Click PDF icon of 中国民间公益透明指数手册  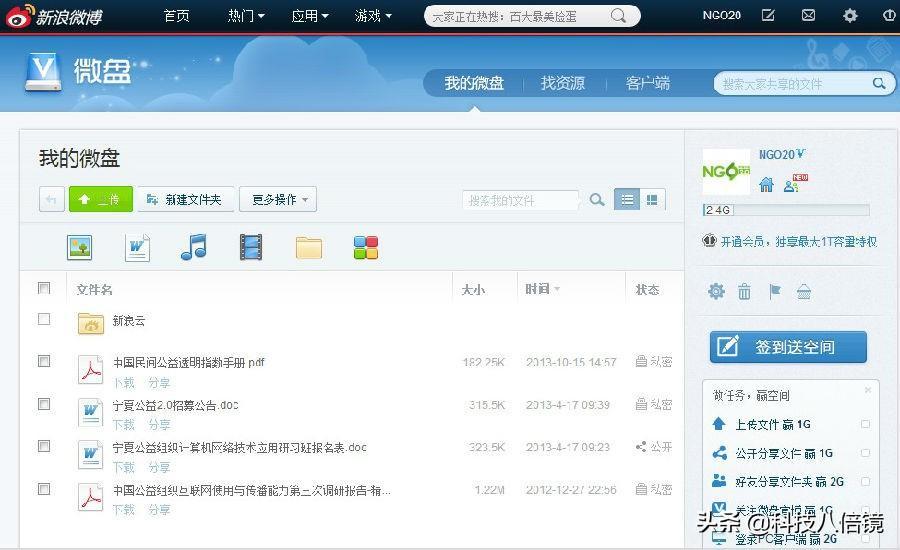(91, 369)
